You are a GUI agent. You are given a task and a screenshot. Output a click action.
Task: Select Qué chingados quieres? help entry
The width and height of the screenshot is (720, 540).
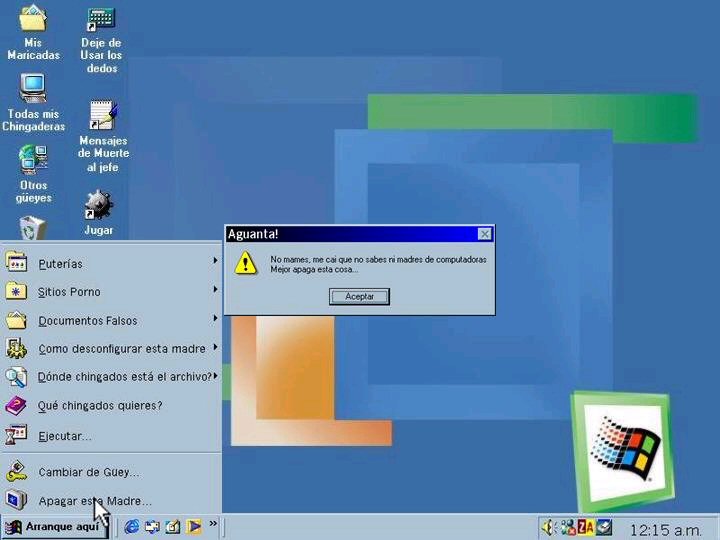[x=99, y=406]
